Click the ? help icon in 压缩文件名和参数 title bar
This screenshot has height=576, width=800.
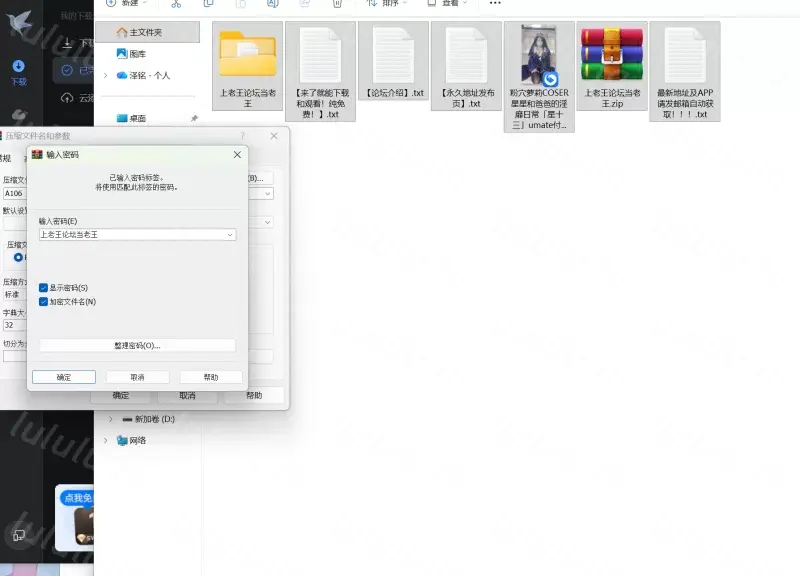pos(243,136)
